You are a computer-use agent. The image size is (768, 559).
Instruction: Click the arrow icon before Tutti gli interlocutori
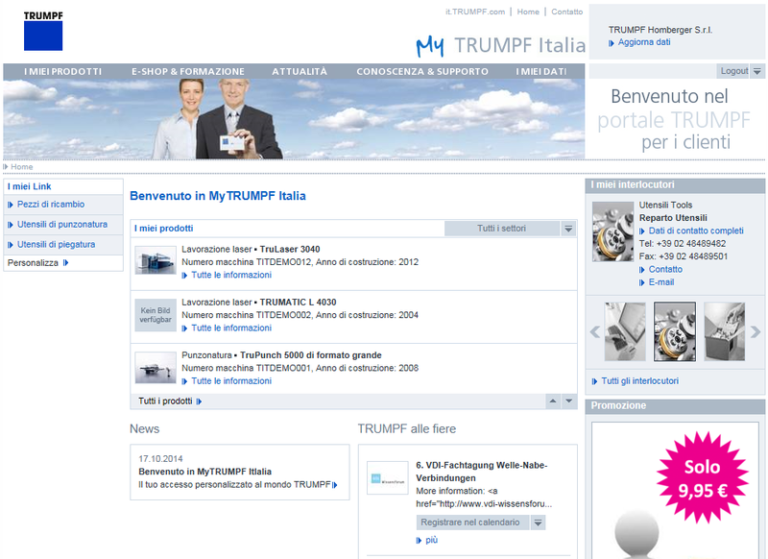coord(595,381)
